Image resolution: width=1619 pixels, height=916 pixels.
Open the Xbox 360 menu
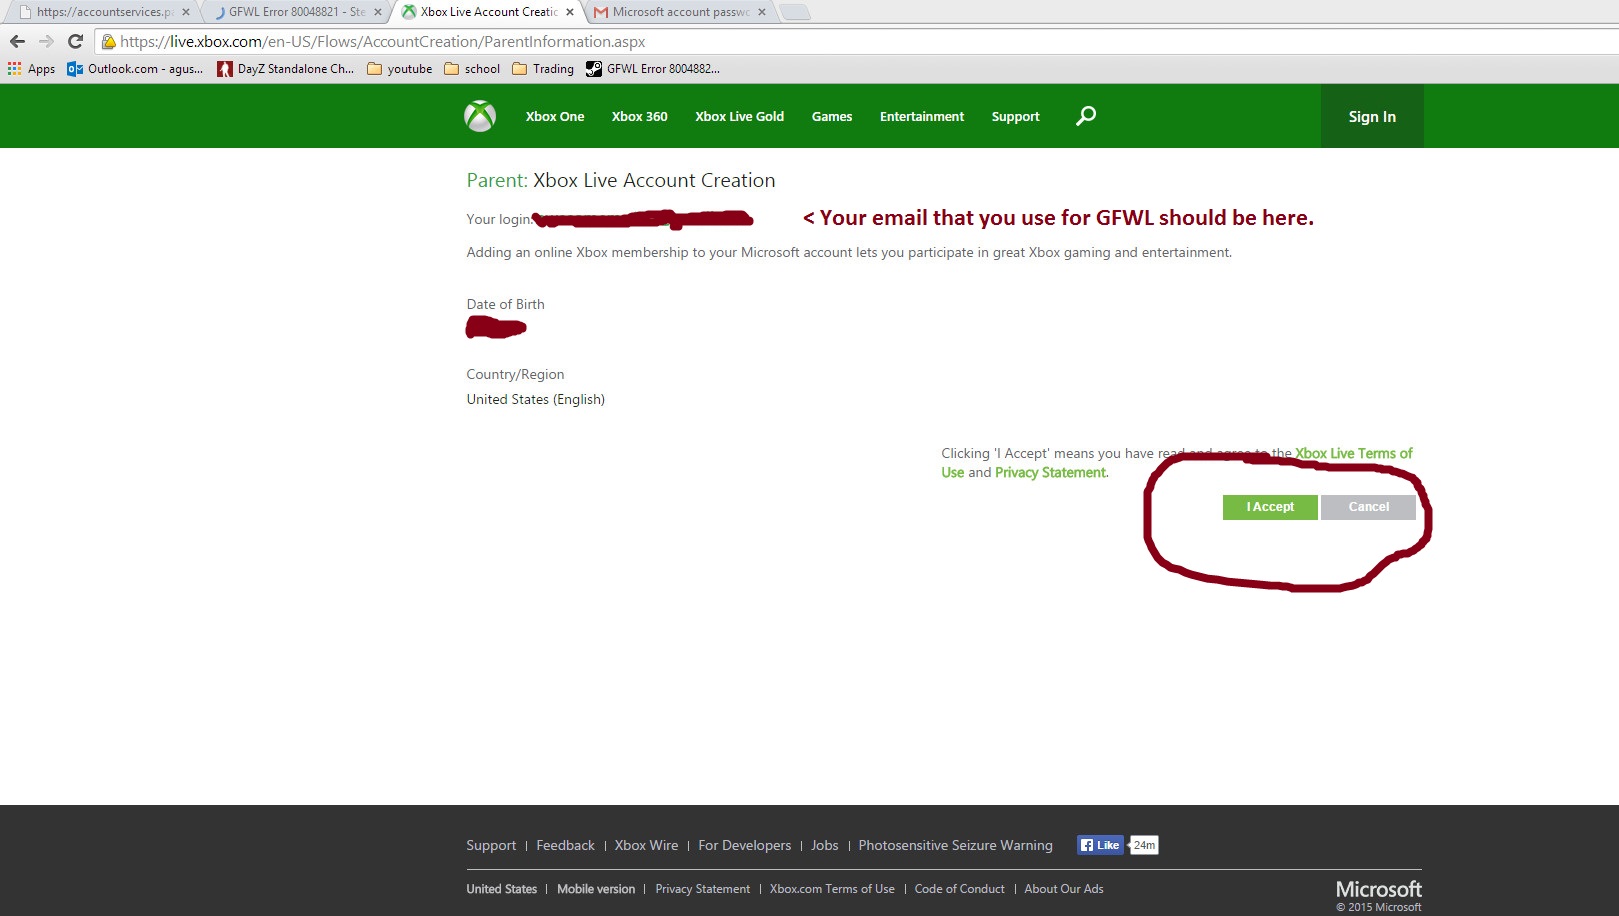pyautogui.click(x=640, y=116)
